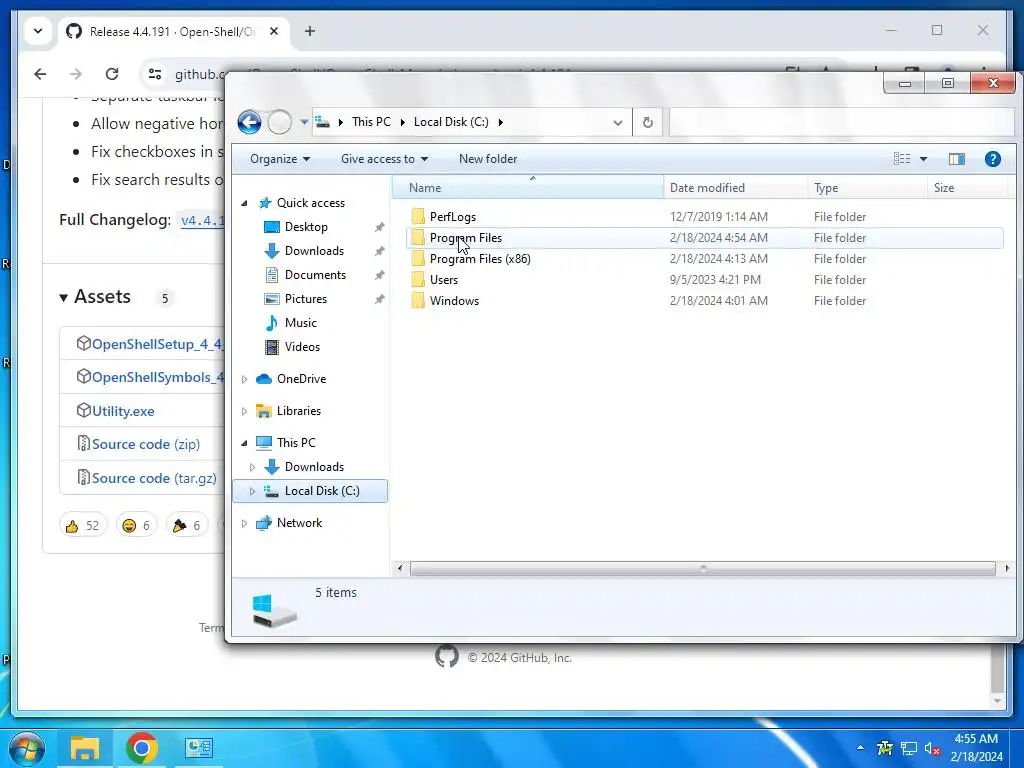This screenshot has width=1024, height=768.
Task: Open Explorer help icon
Action: coord(993,159)
